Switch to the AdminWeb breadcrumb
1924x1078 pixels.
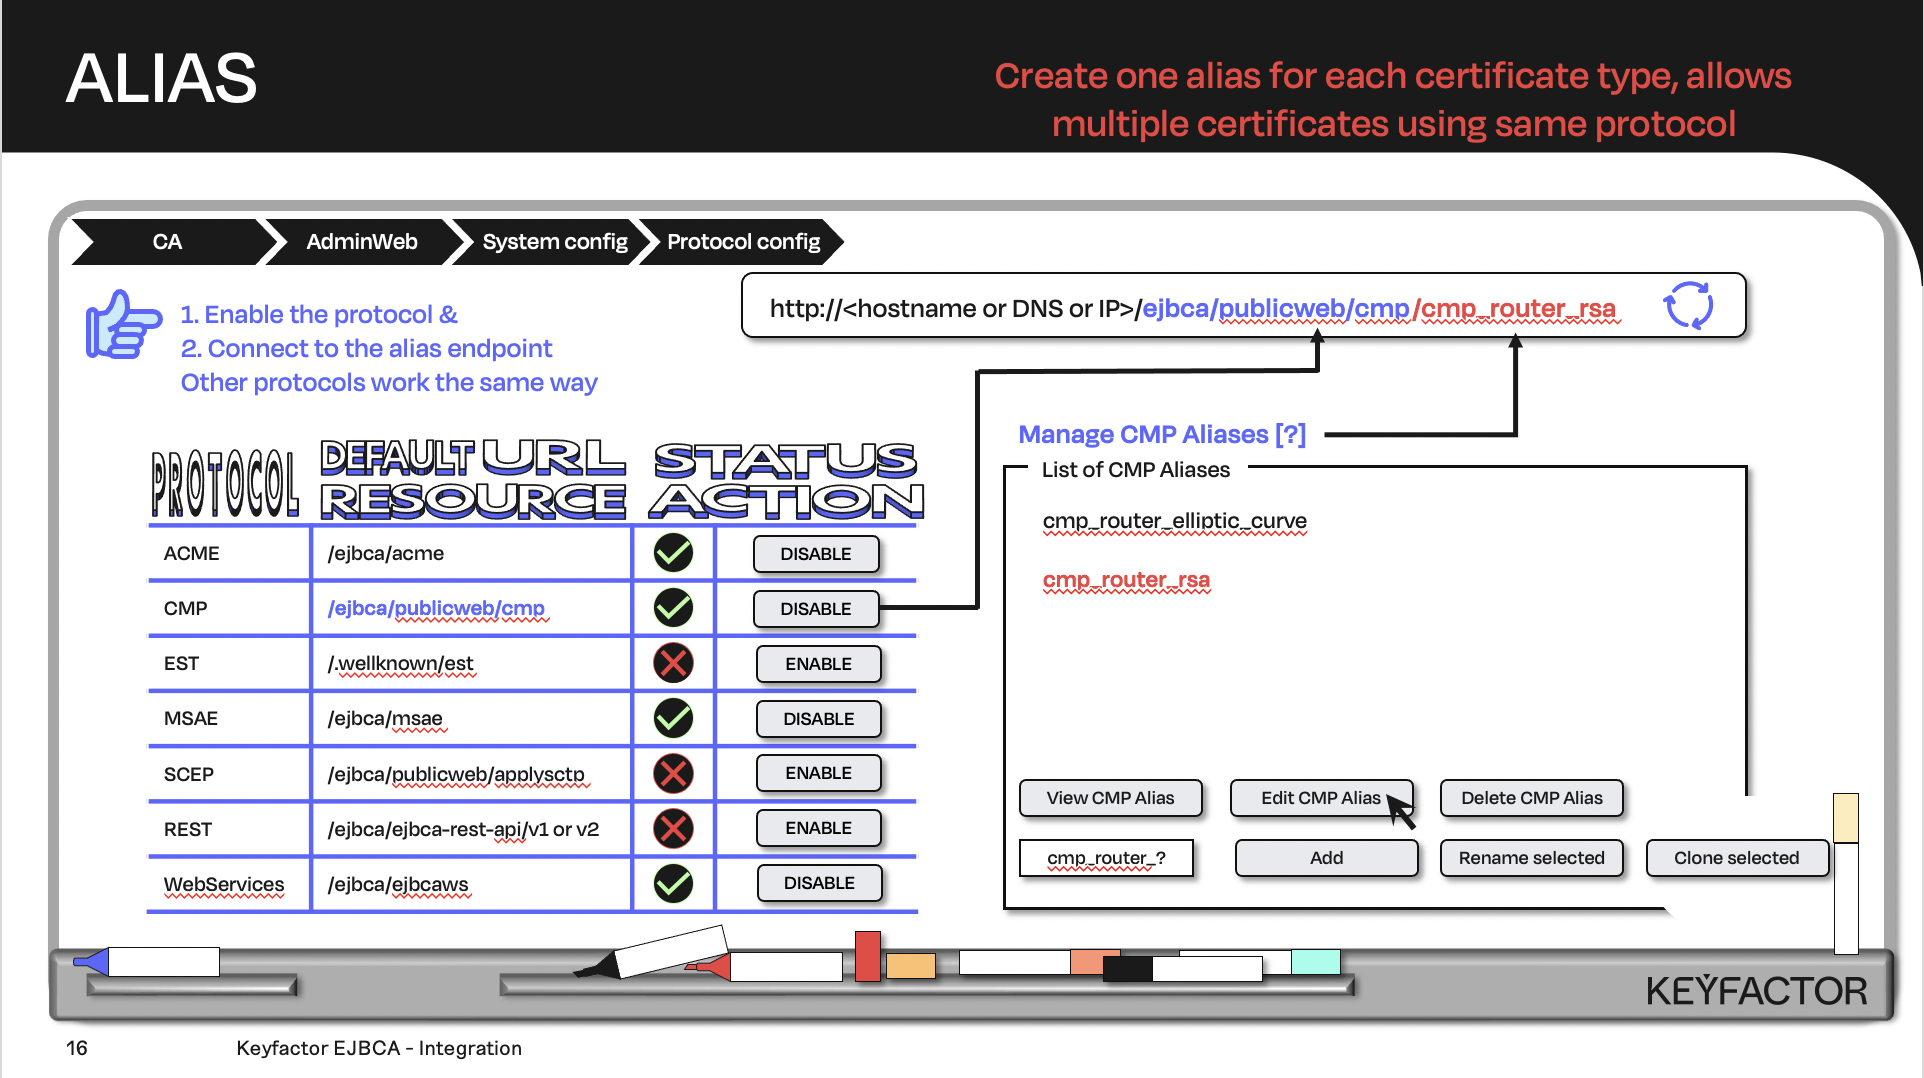[361, 242]
